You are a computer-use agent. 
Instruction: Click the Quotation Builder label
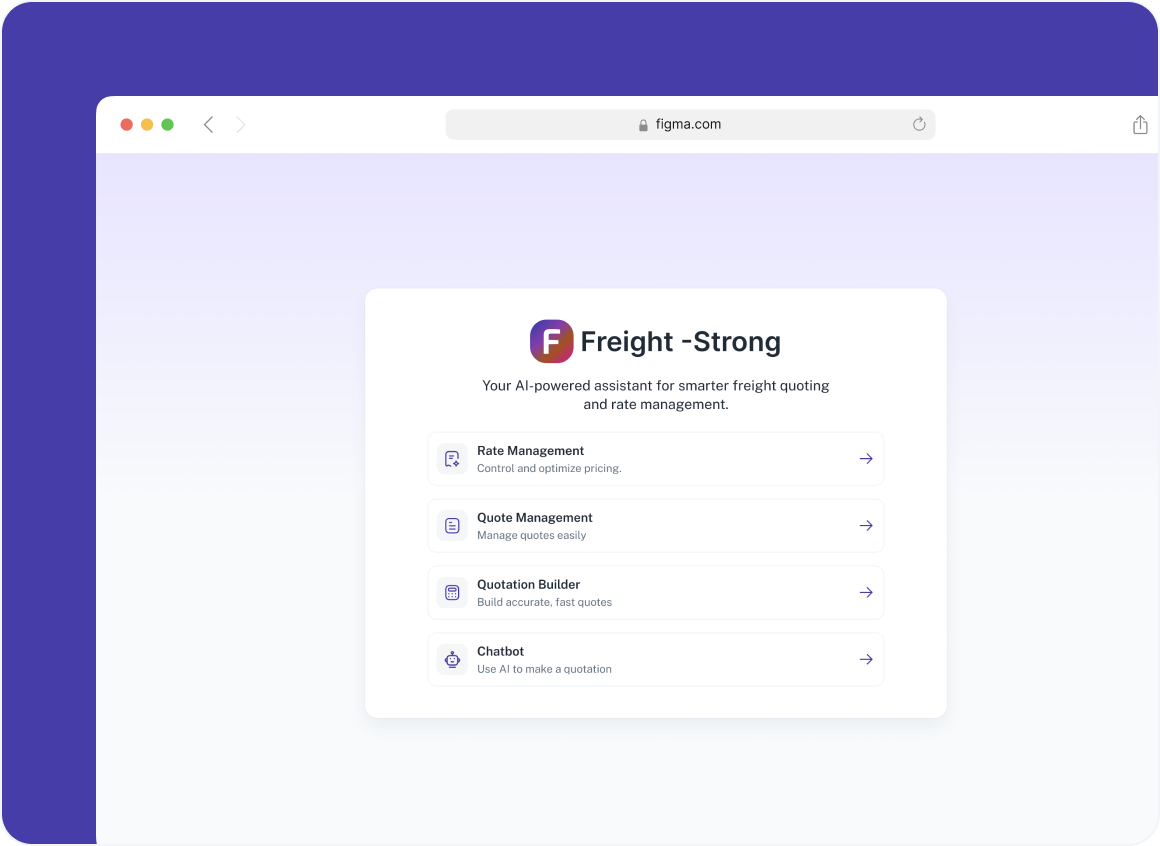click(528, 585)
